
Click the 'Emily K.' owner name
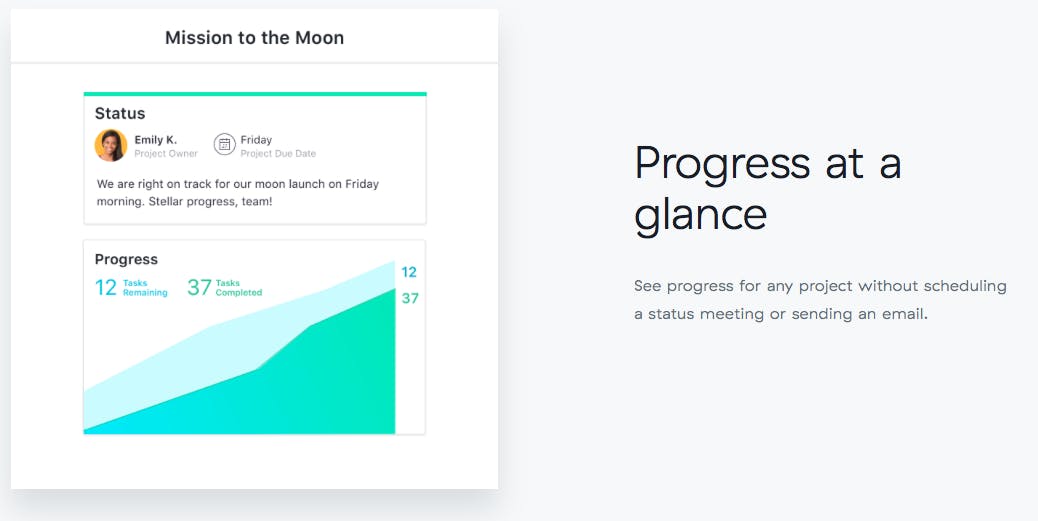click(155, 140)
